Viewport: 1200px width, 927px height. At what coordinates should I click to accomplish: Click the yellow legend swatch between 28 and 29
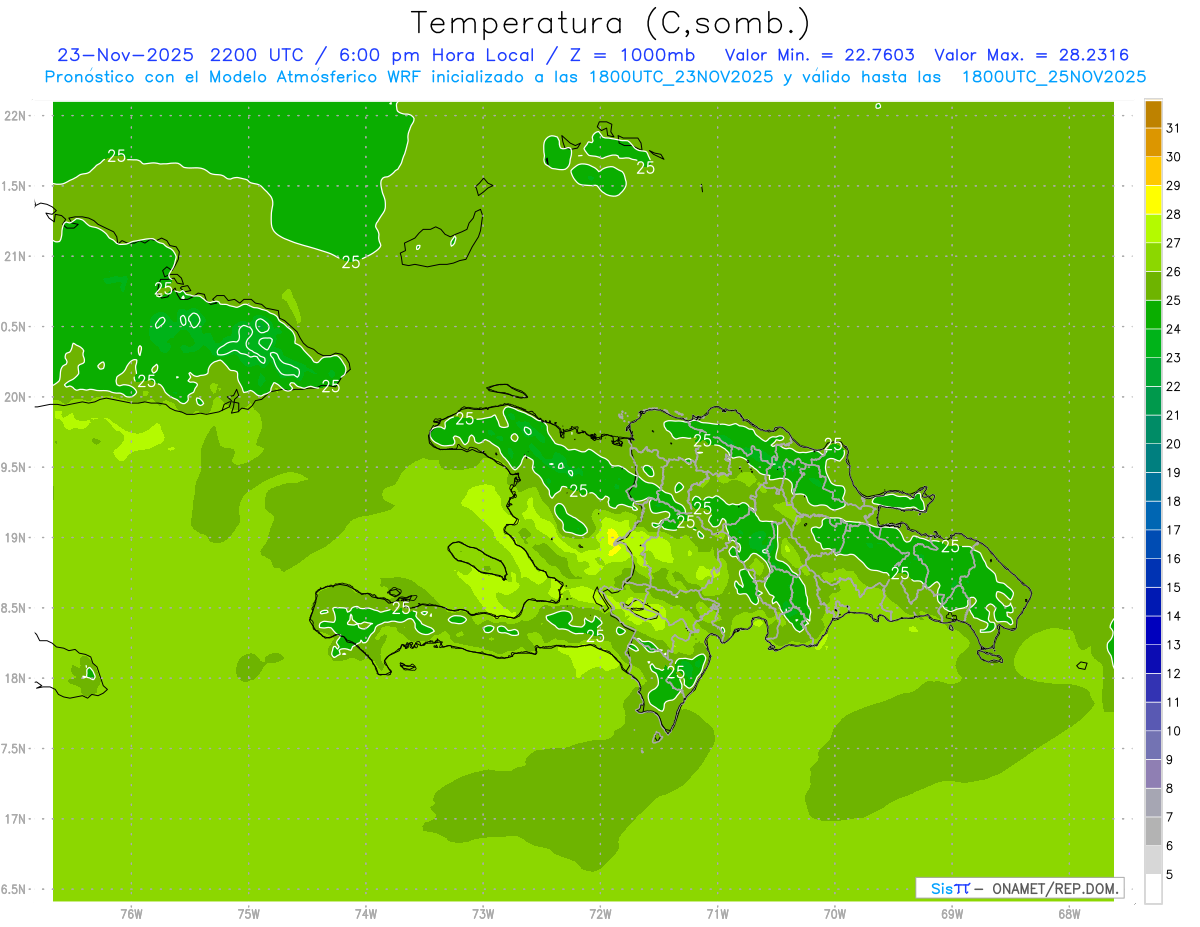[1153, 200]
